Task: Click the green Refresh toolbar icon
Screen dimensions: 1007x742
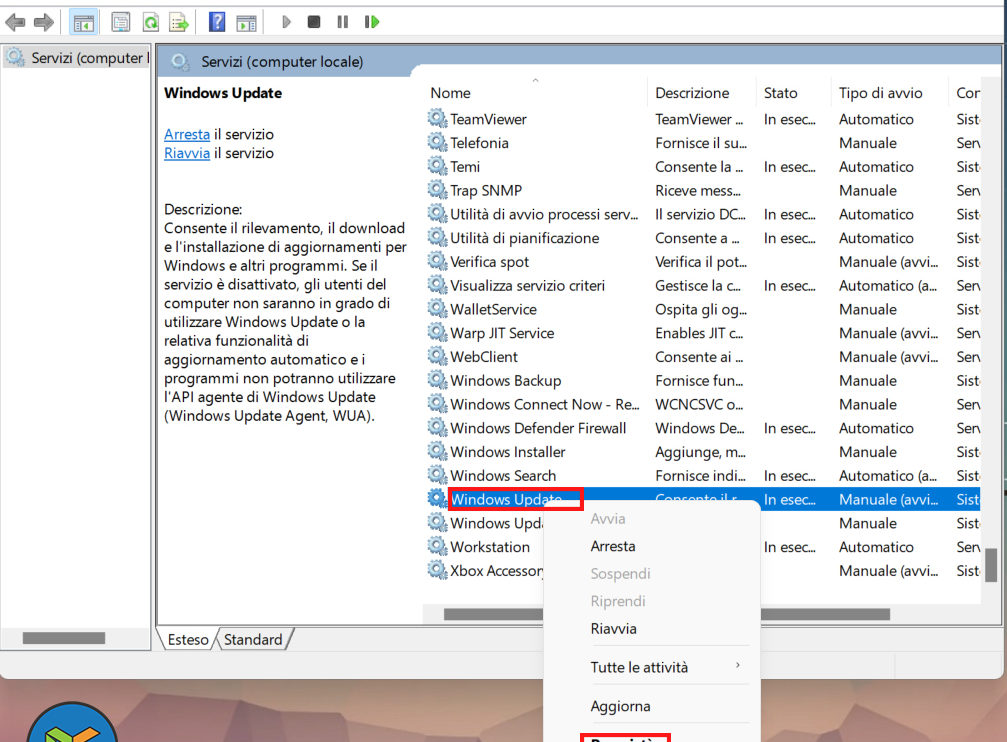Action: click(x=150, y=22)
